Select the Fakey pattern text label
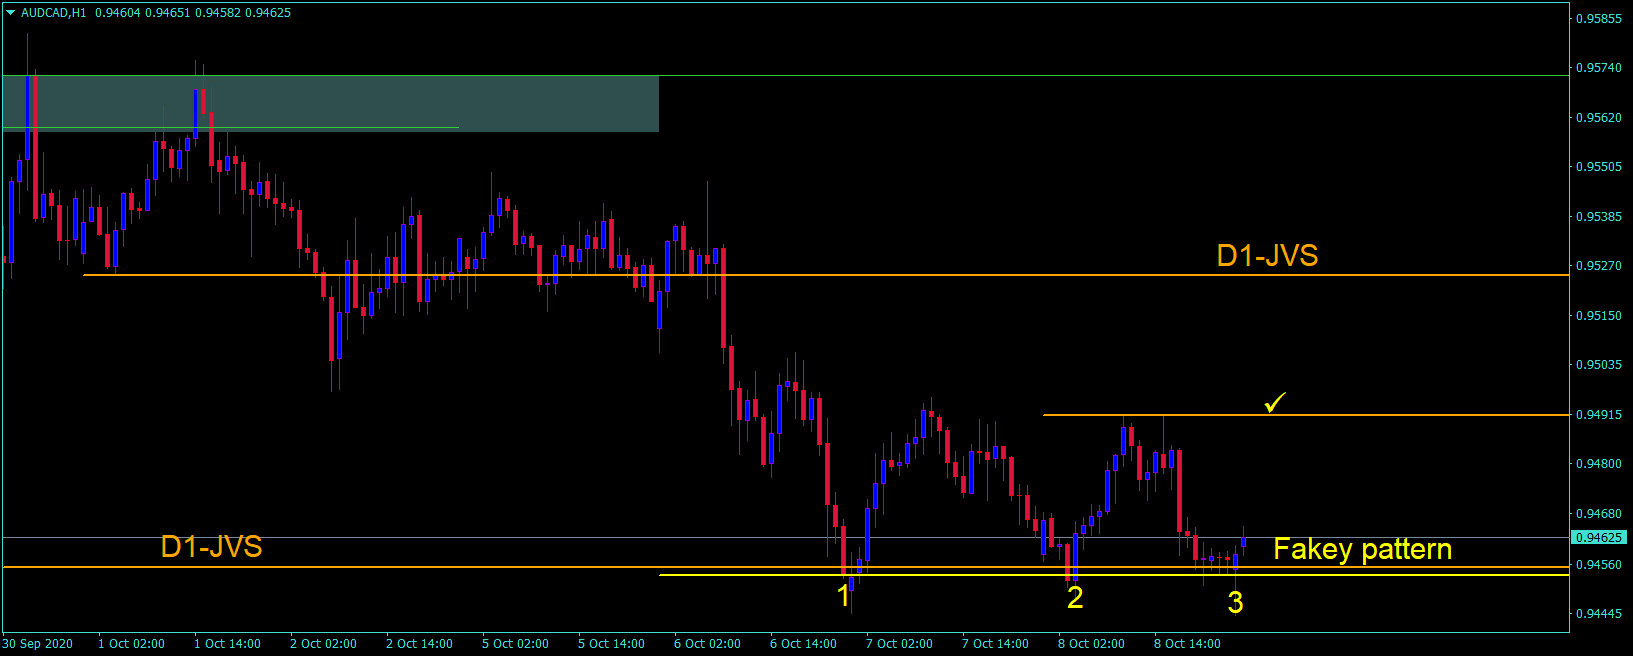Viewport: 1633px width, 656px height. point(1362,549)
